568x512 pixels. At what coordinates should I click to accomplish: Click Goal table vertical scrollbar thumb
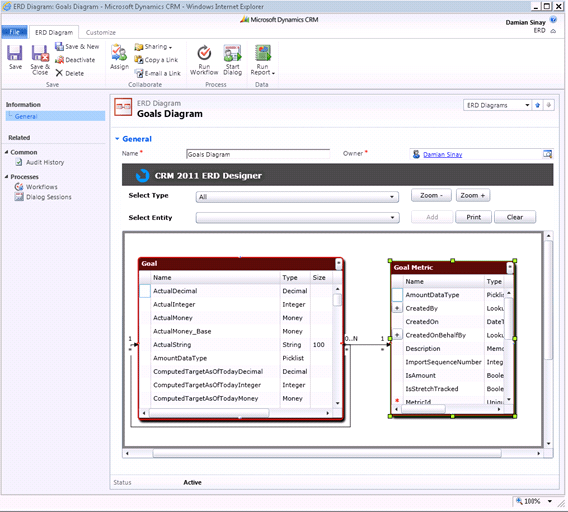(x=337, y=300)
